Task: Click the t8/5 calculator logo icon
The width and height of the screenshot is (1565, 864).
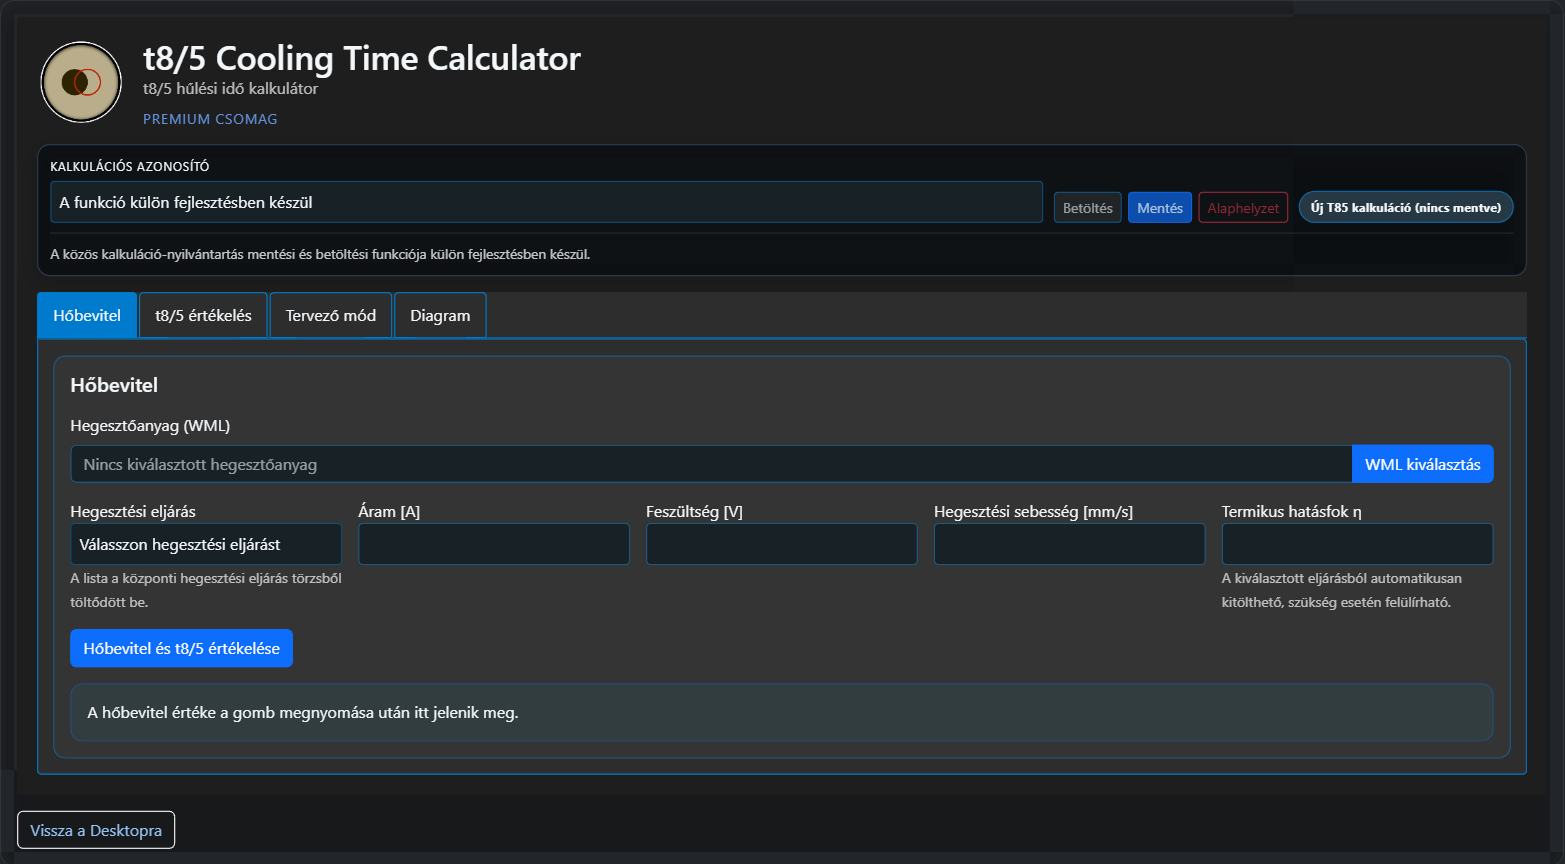Action: tap(81, 82)
